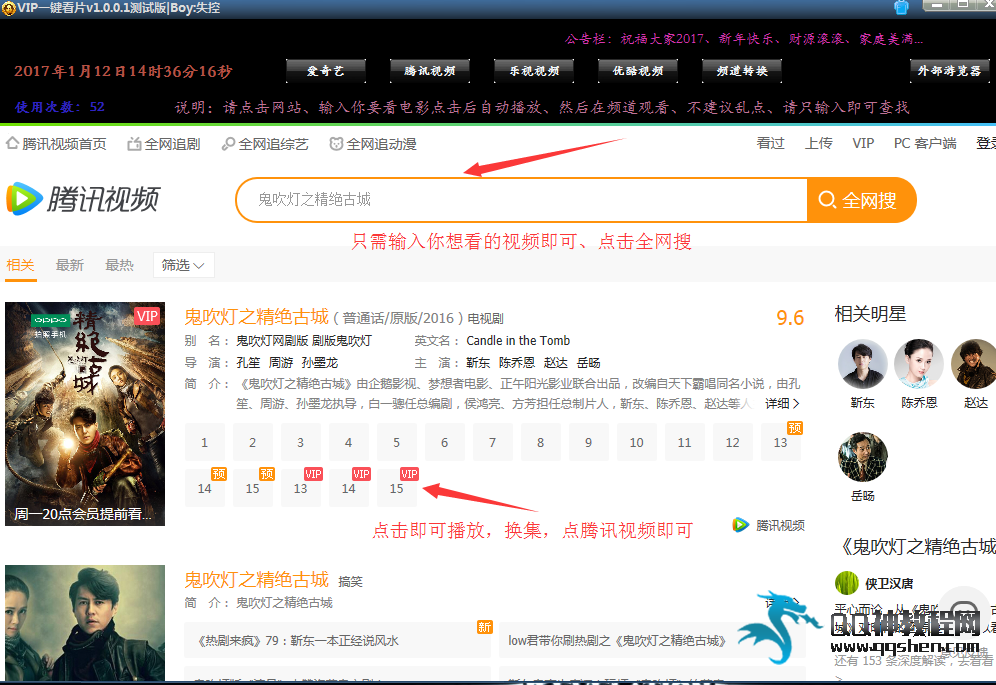Play episode 13 marked 预
The width and height of the screenshot is (996, 685).
(781, 442)
